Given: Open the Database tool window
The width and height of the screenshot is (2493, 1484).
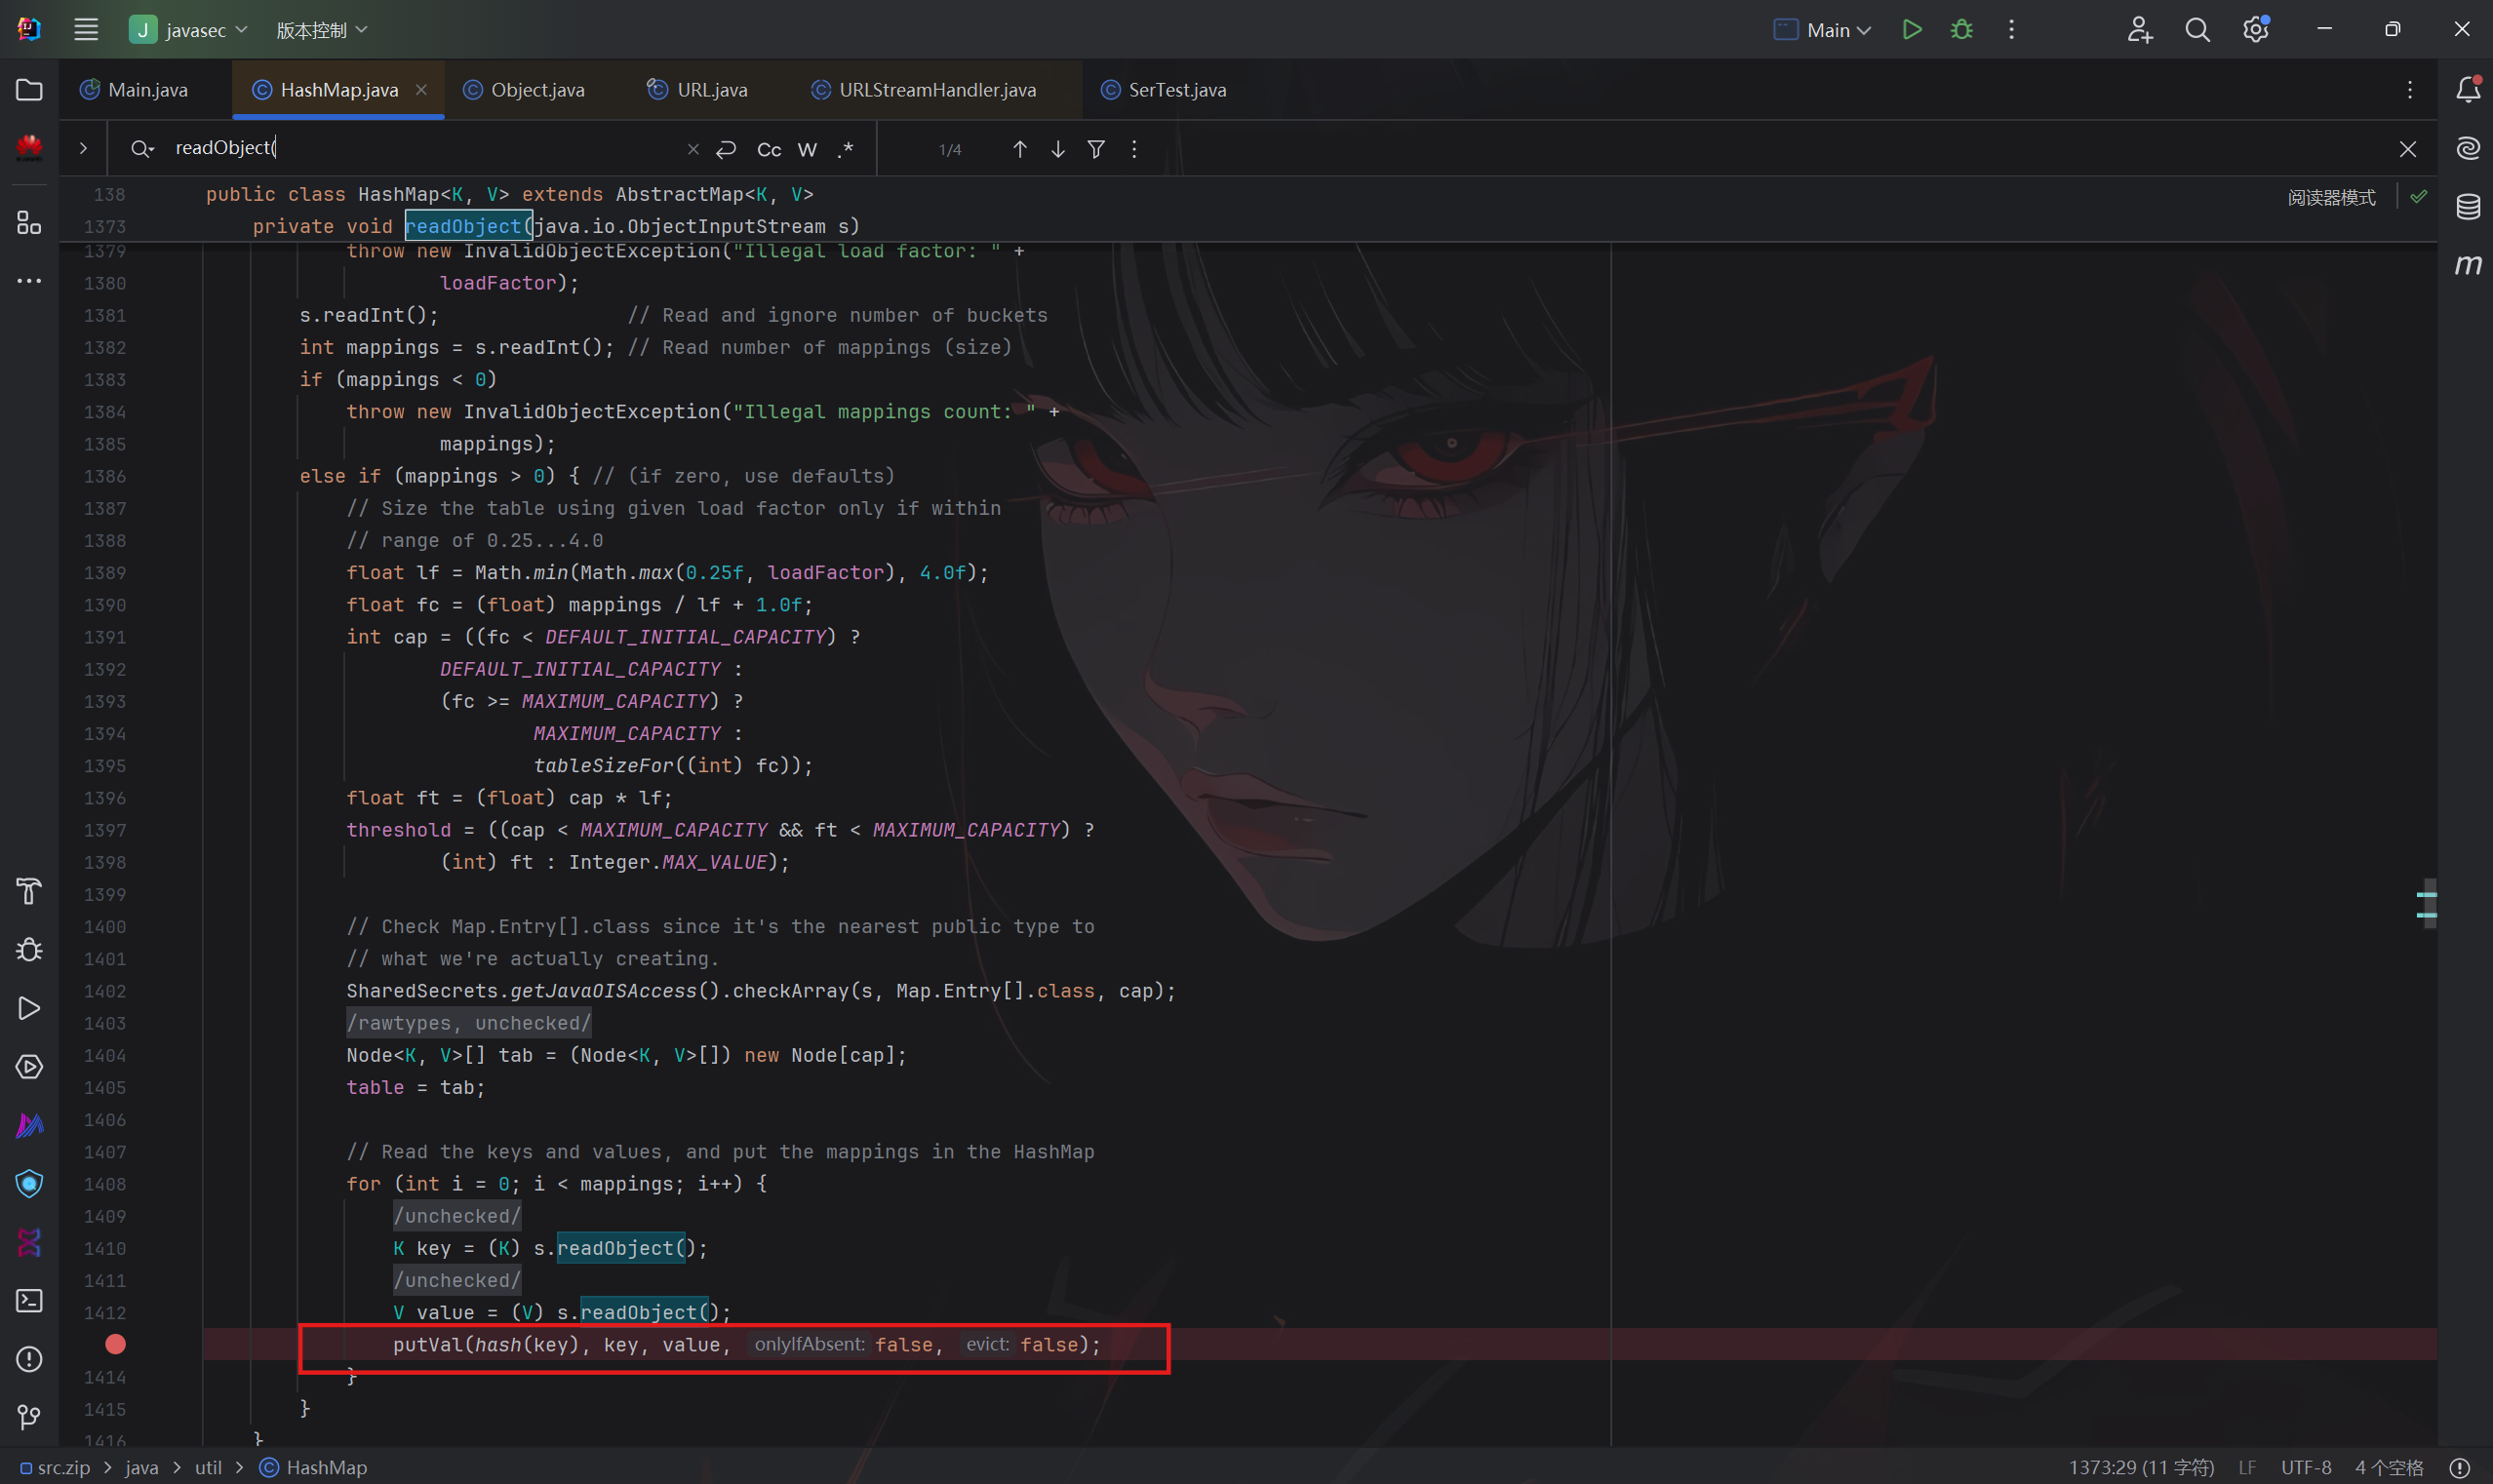Looking at the screenshot, I should tap(2468, 207).
